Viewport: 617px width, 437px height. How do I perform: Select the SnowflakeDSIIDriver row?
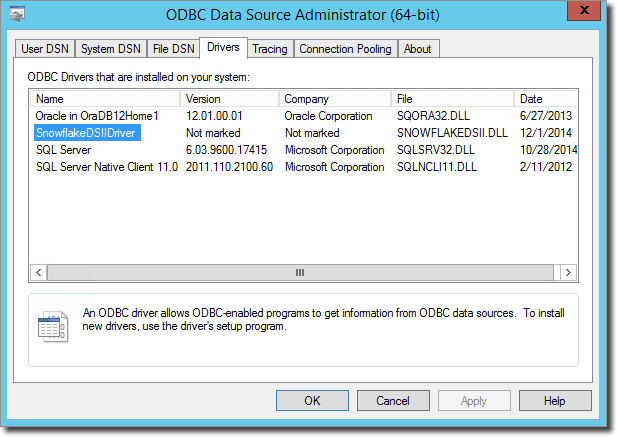coord(87,133)
